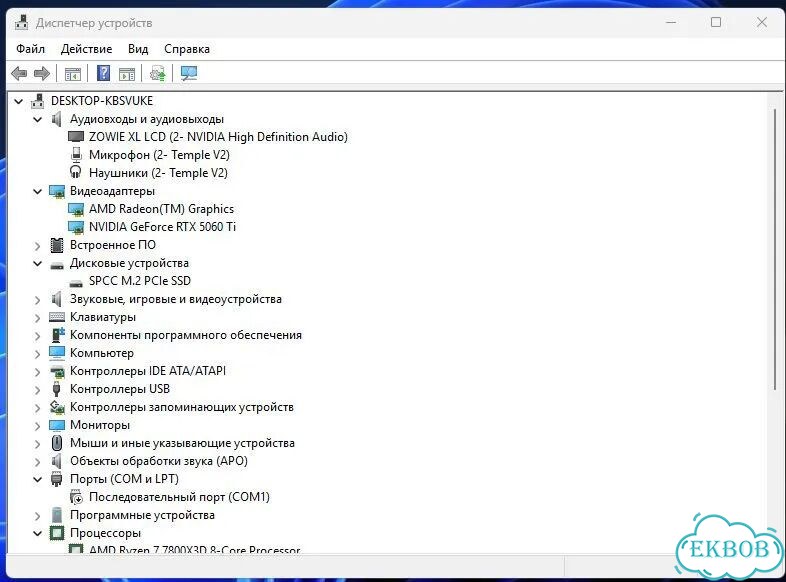786x582 pixels.
Task: Expand Программные устройства category
Action: tap(38, 516)
